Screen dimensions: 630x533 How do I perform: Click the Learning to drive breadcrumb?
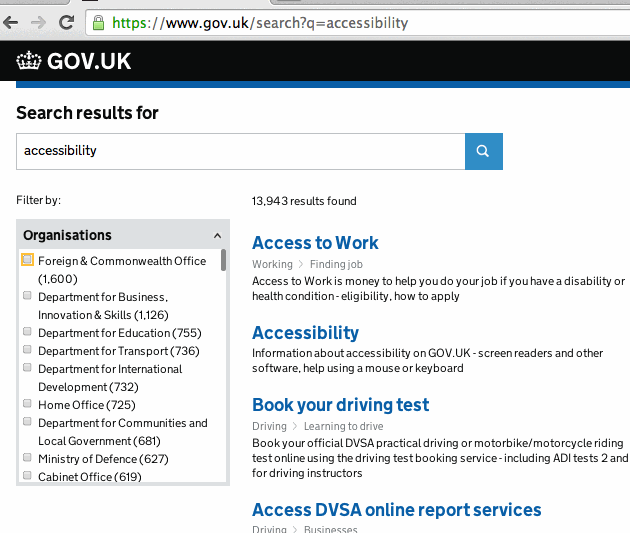(344, 426)
